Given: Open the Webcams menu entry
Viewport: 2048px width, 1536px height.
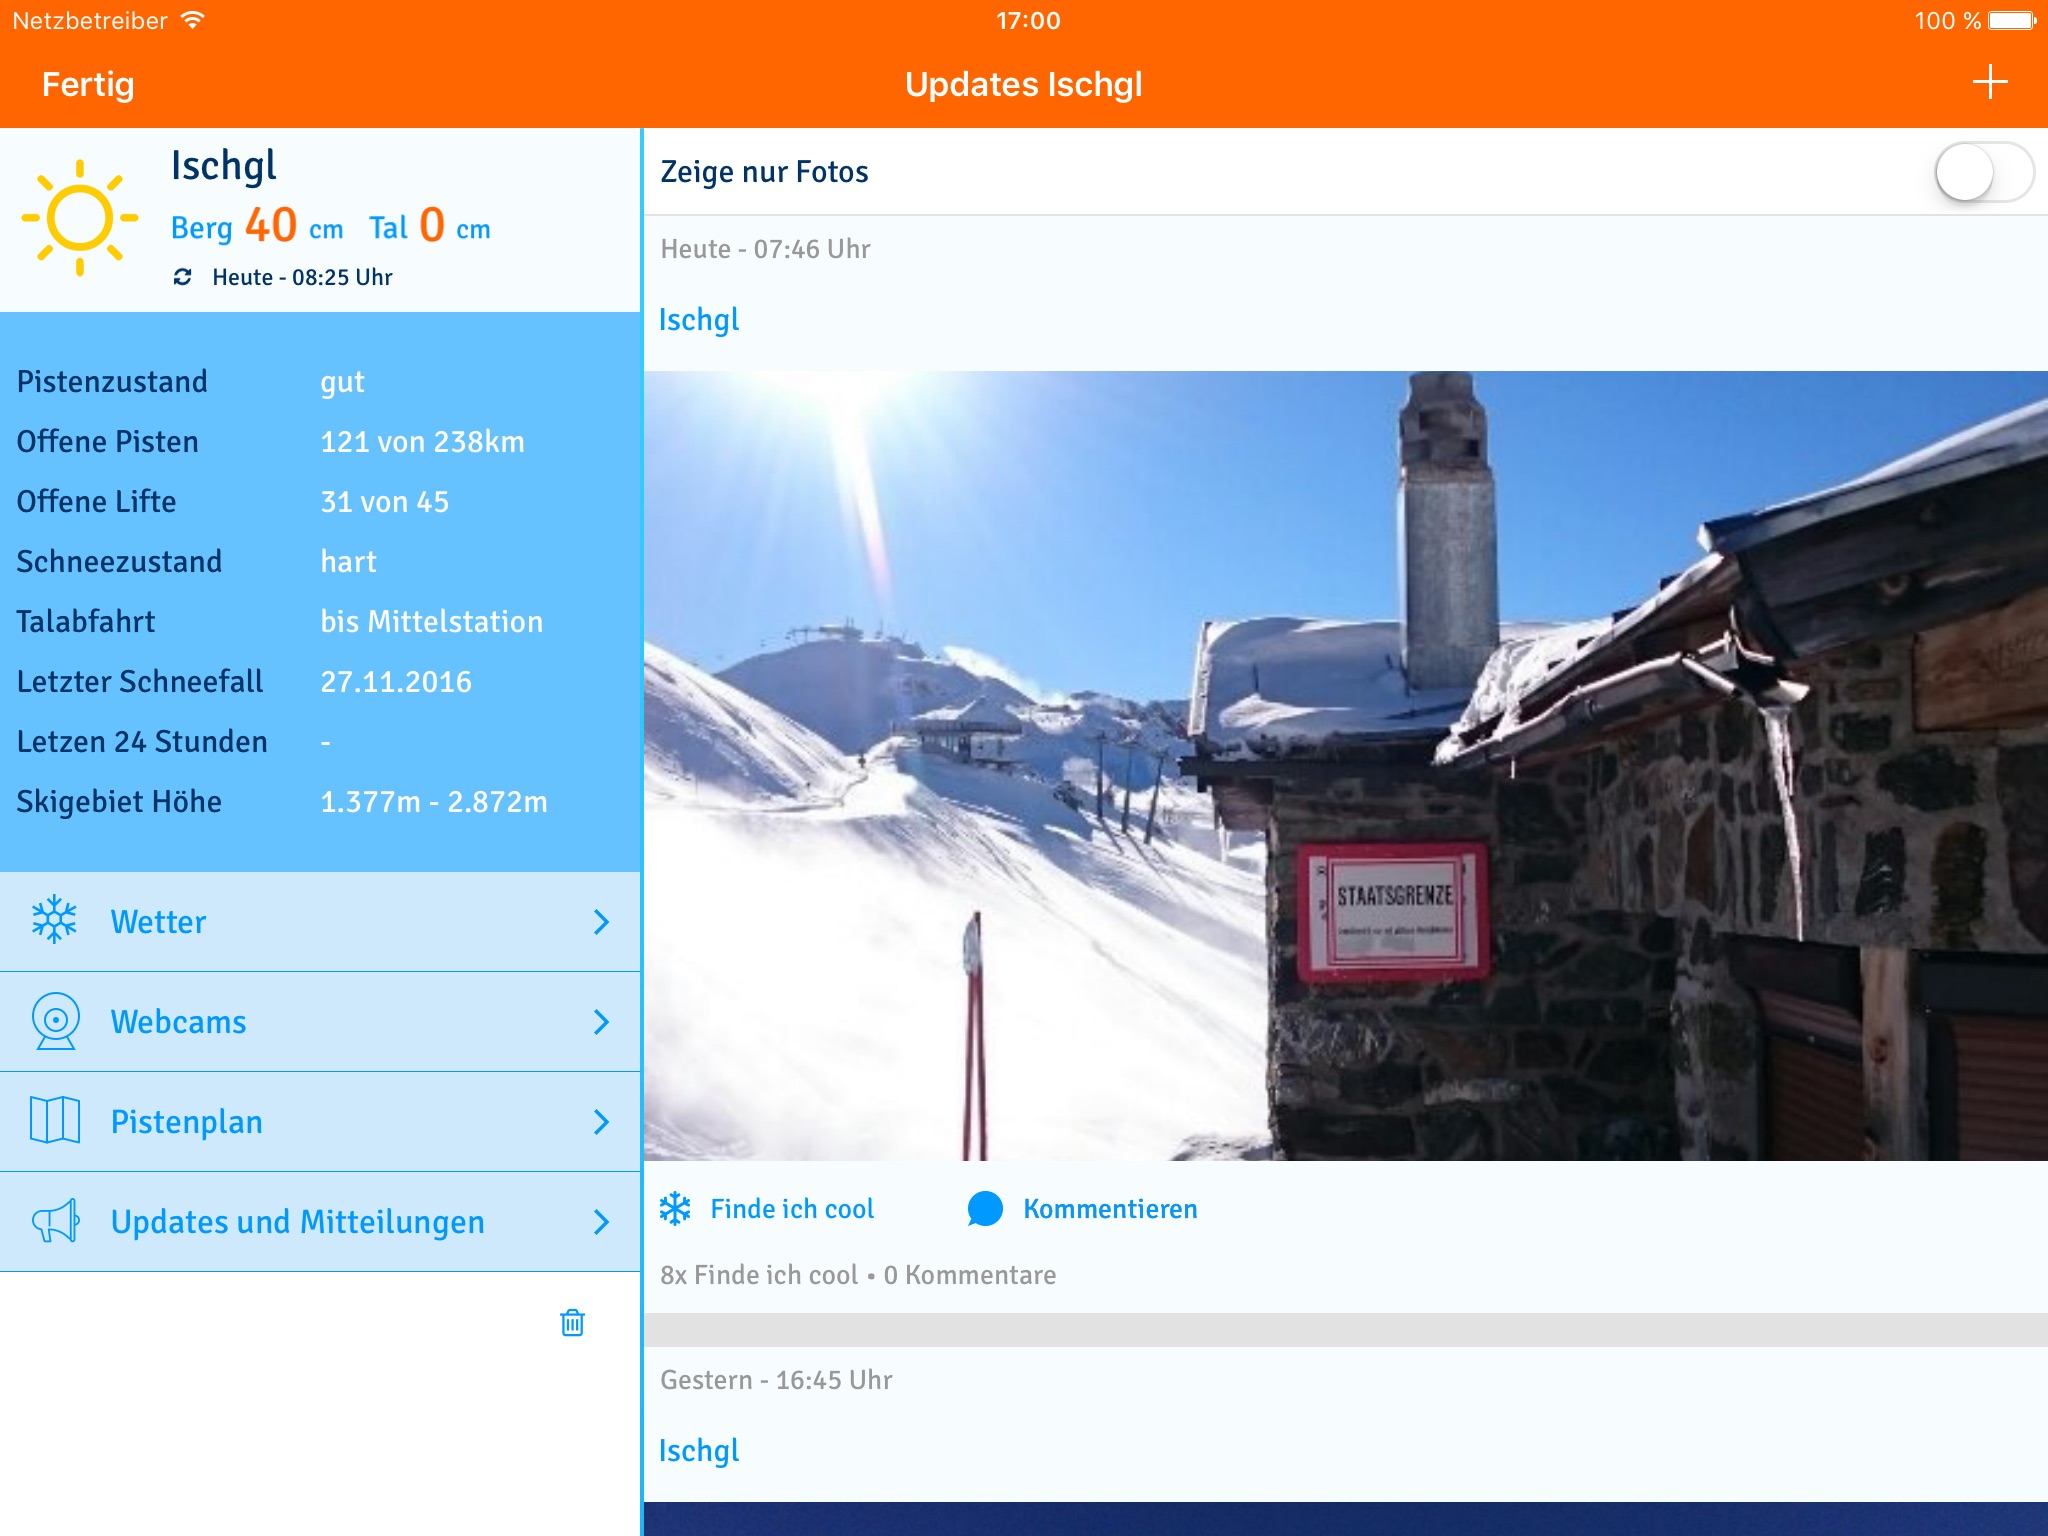Looking at the screenshot, I should click(x=320, y=1022).
